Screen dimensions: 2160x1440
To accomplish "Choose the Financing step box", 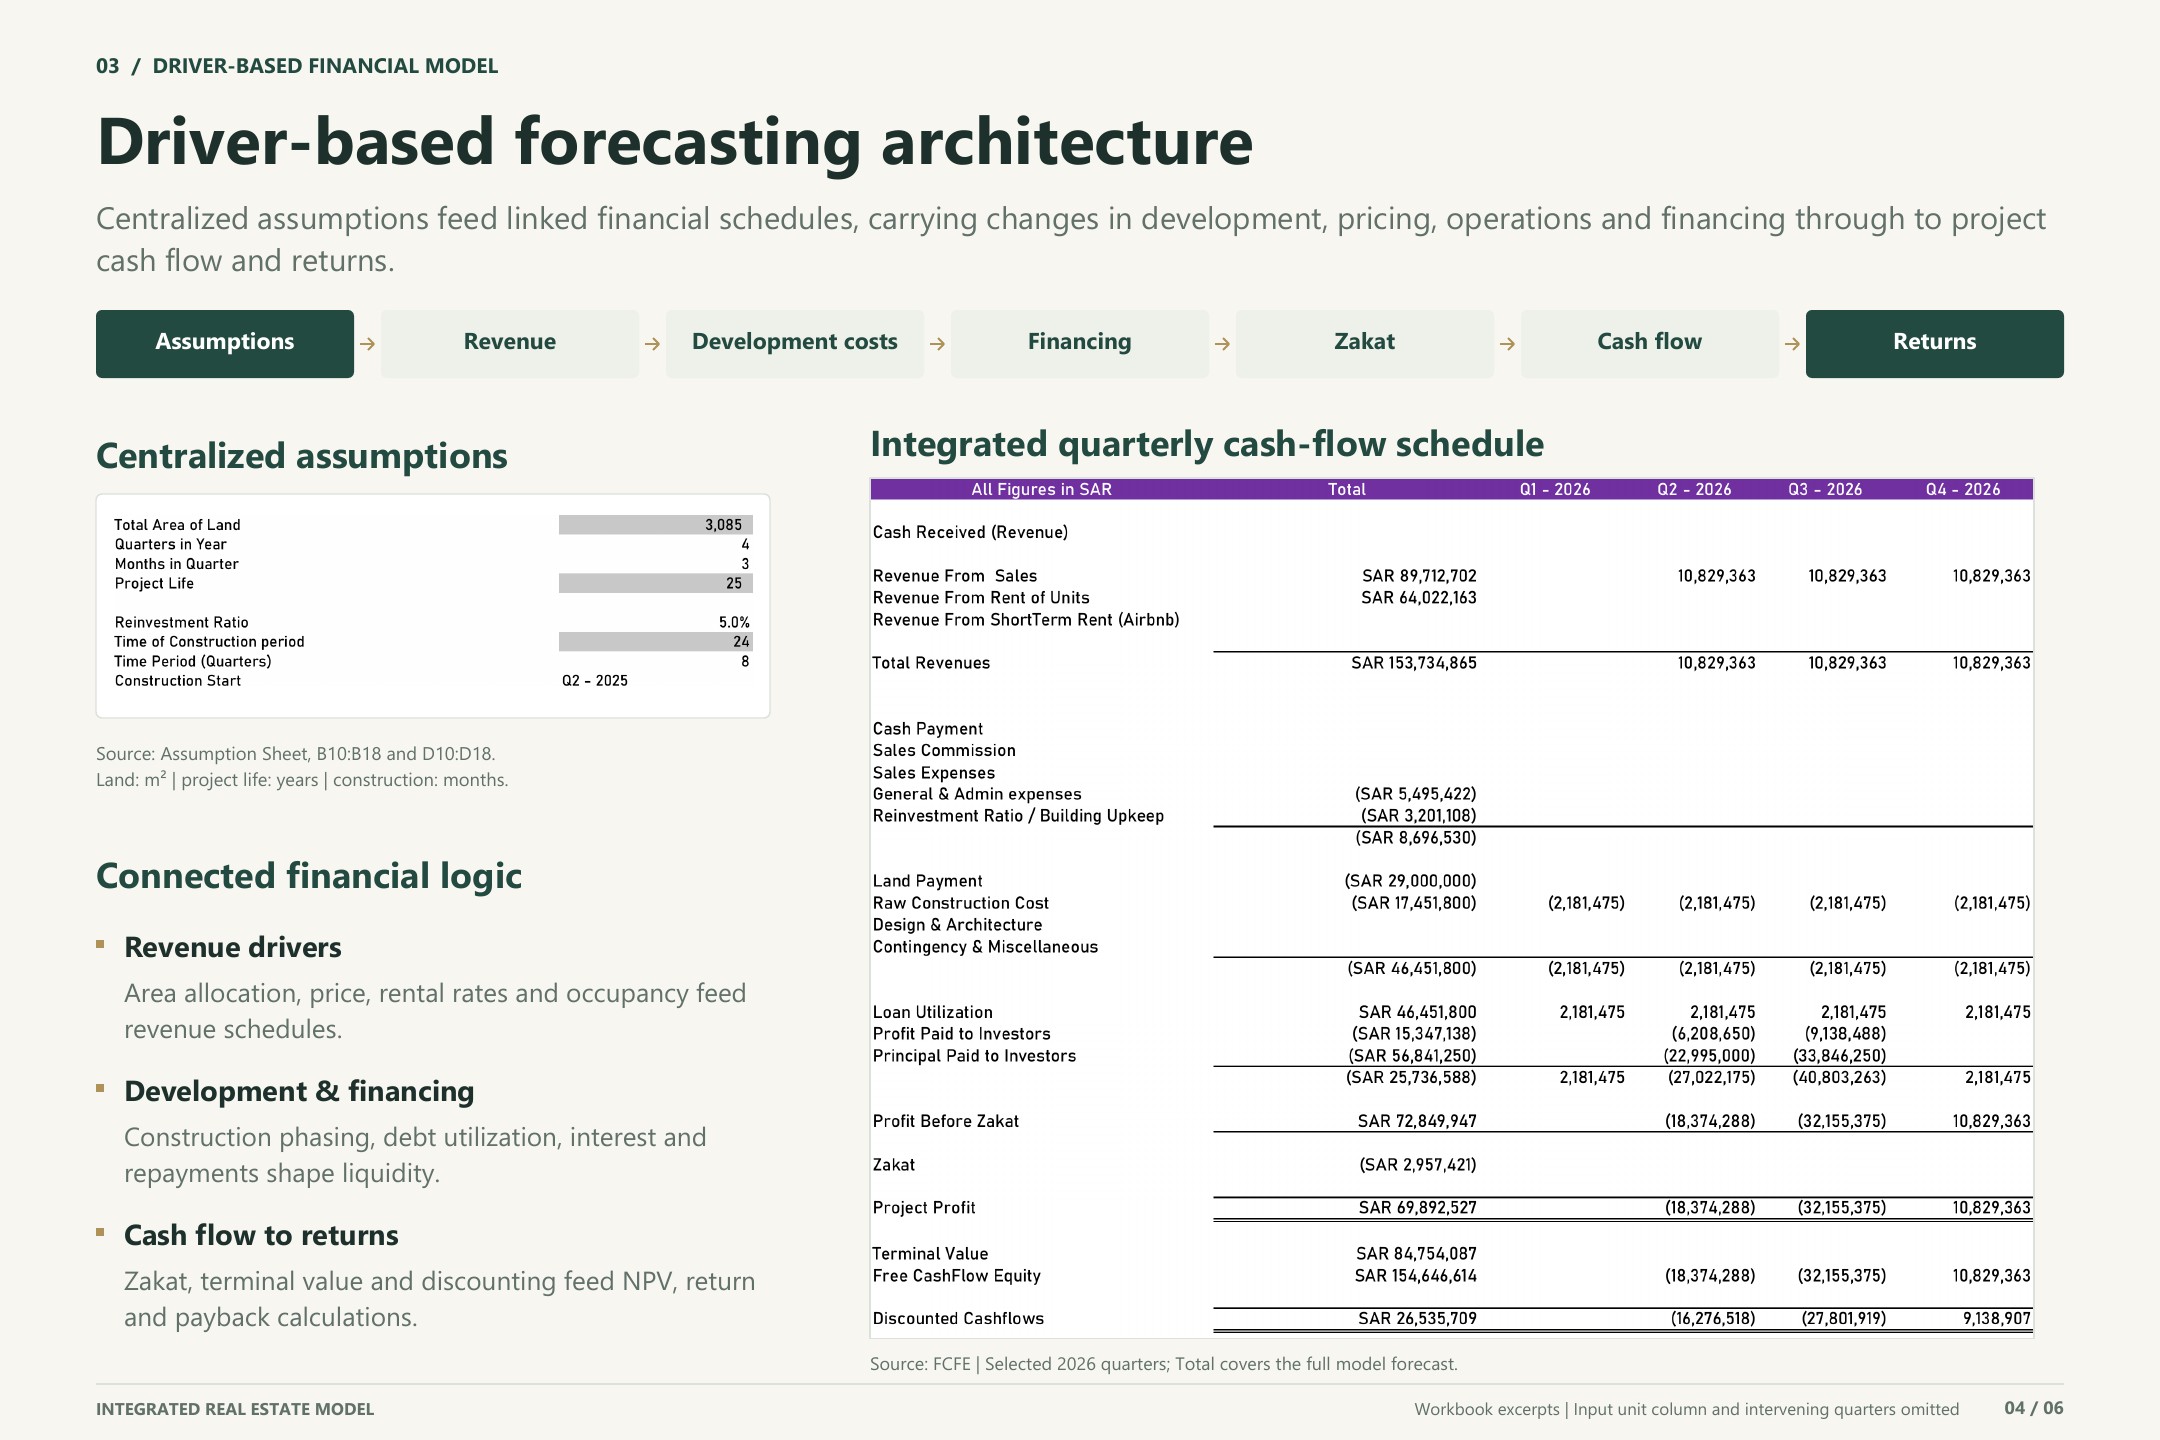I will point(1080,343).
